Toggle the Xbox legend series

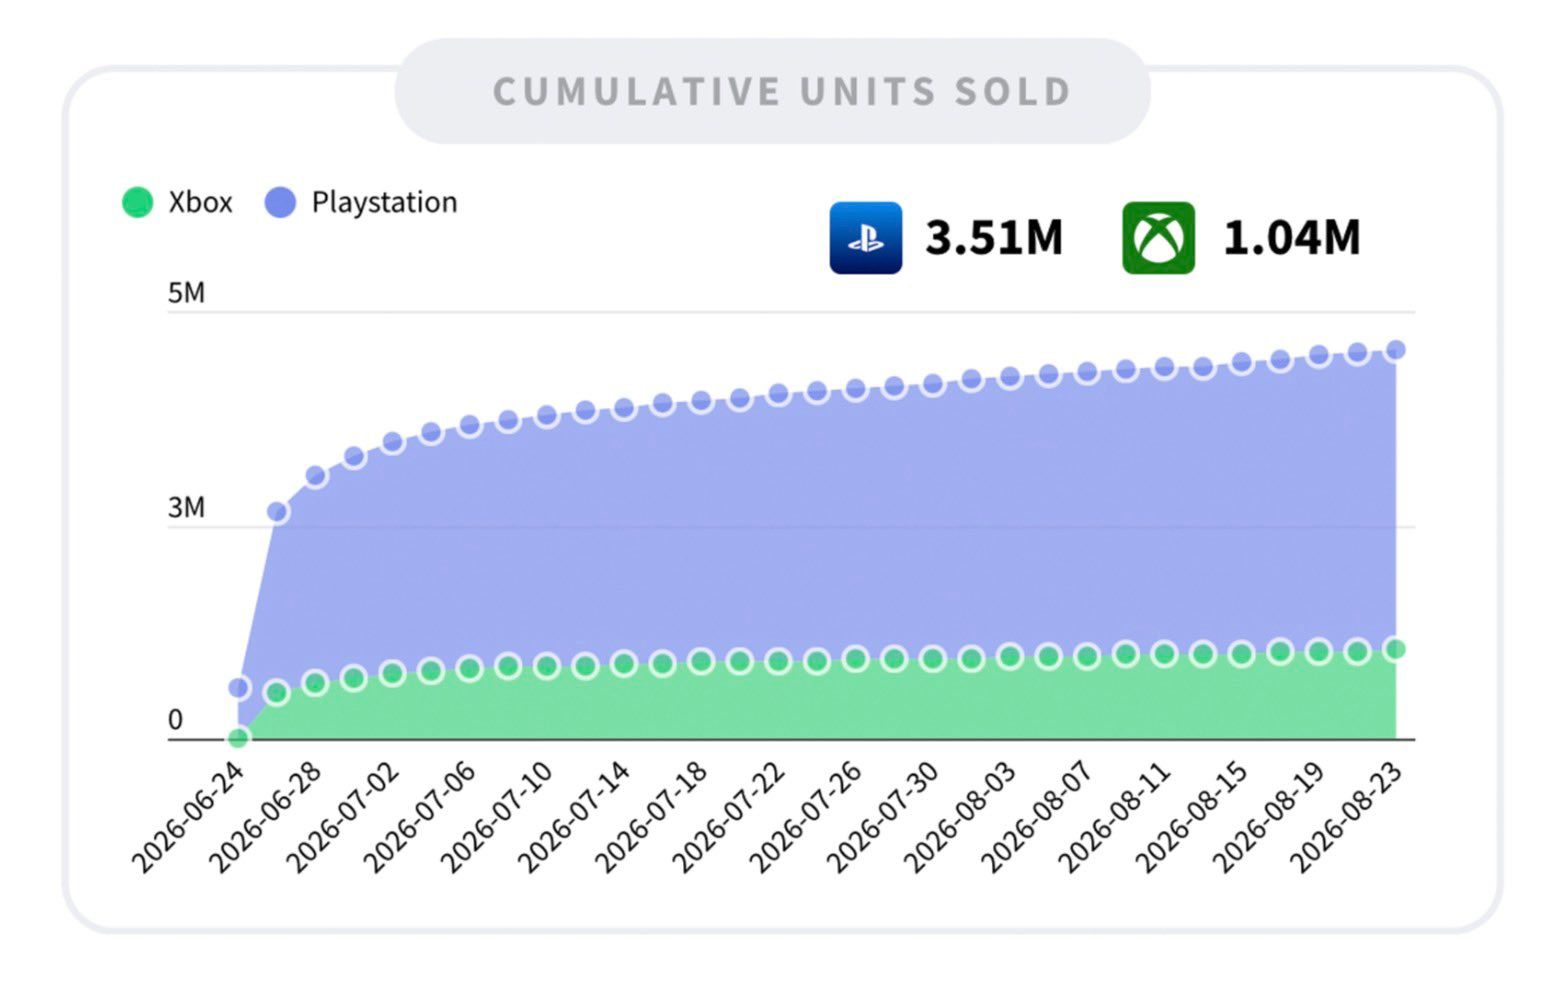coord(177,202)
